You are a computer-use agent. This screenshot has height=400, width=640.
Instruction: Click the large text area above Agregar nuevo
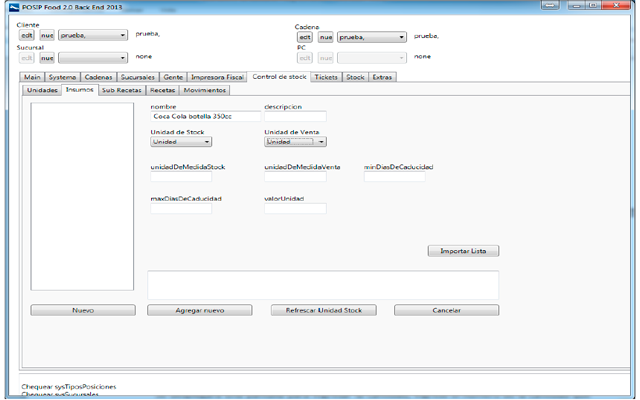(x=323, y=285)
